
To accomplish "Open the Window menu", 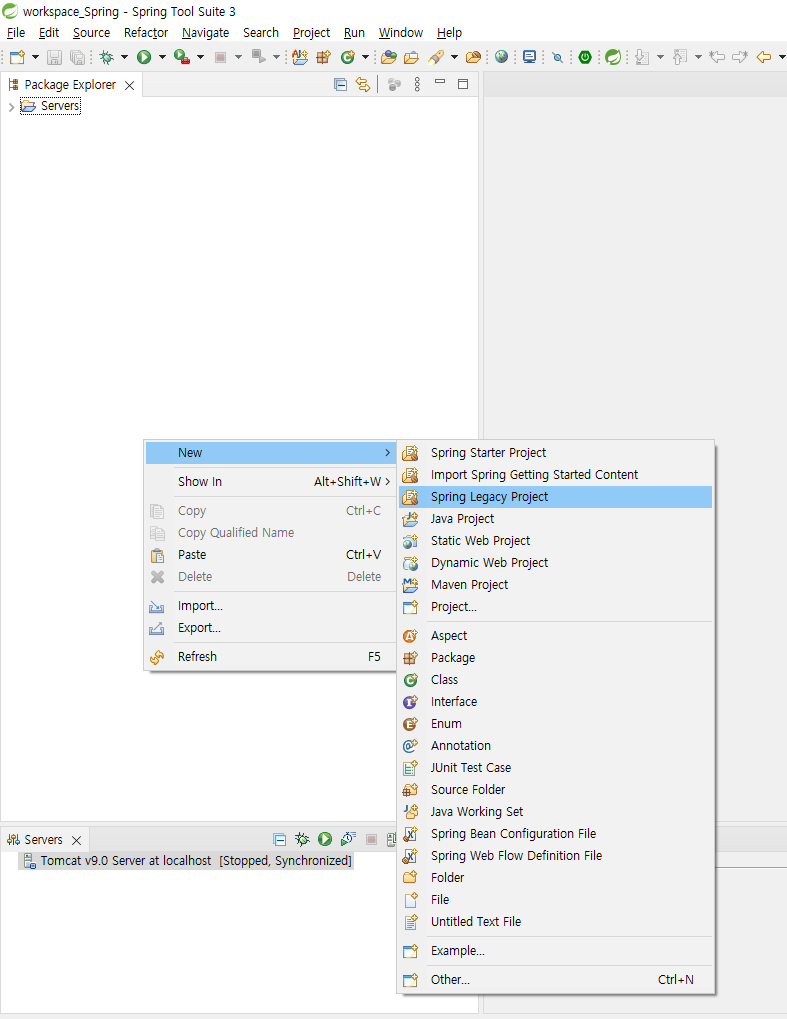I will (x=401, y=32).
